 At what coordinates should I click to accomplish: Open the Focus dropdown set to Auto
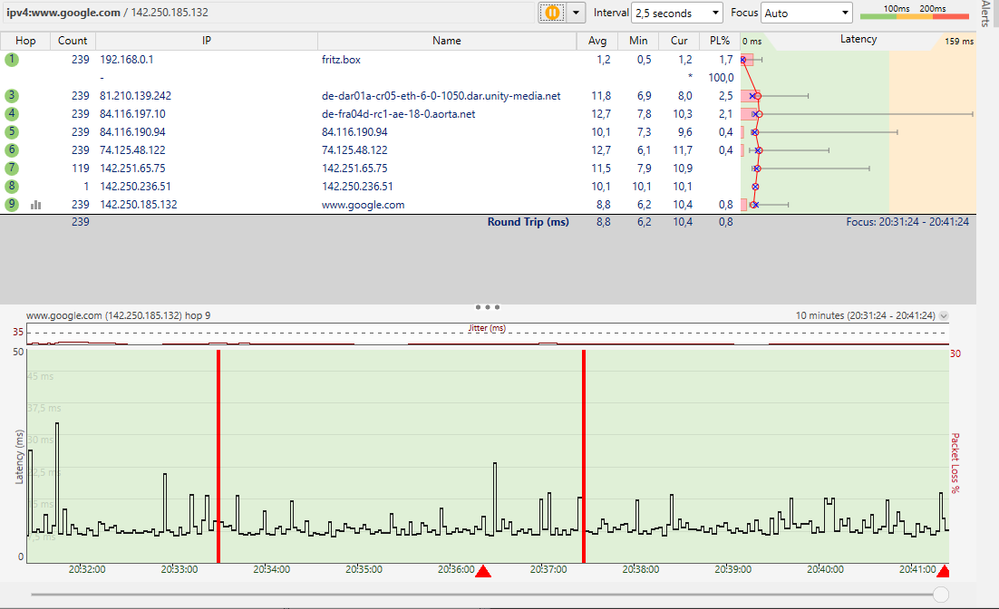(807, 13)
